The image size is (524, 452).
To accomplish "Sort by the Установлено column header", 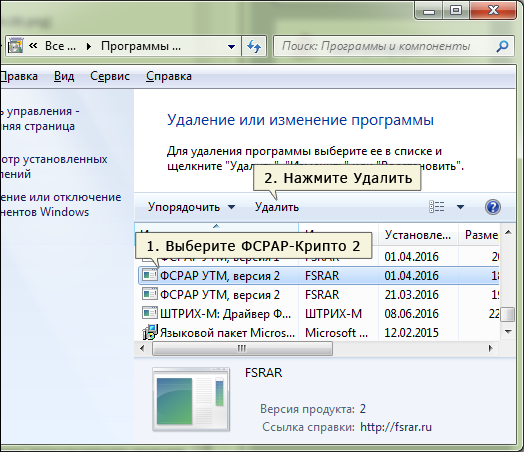I will (418, 235).
